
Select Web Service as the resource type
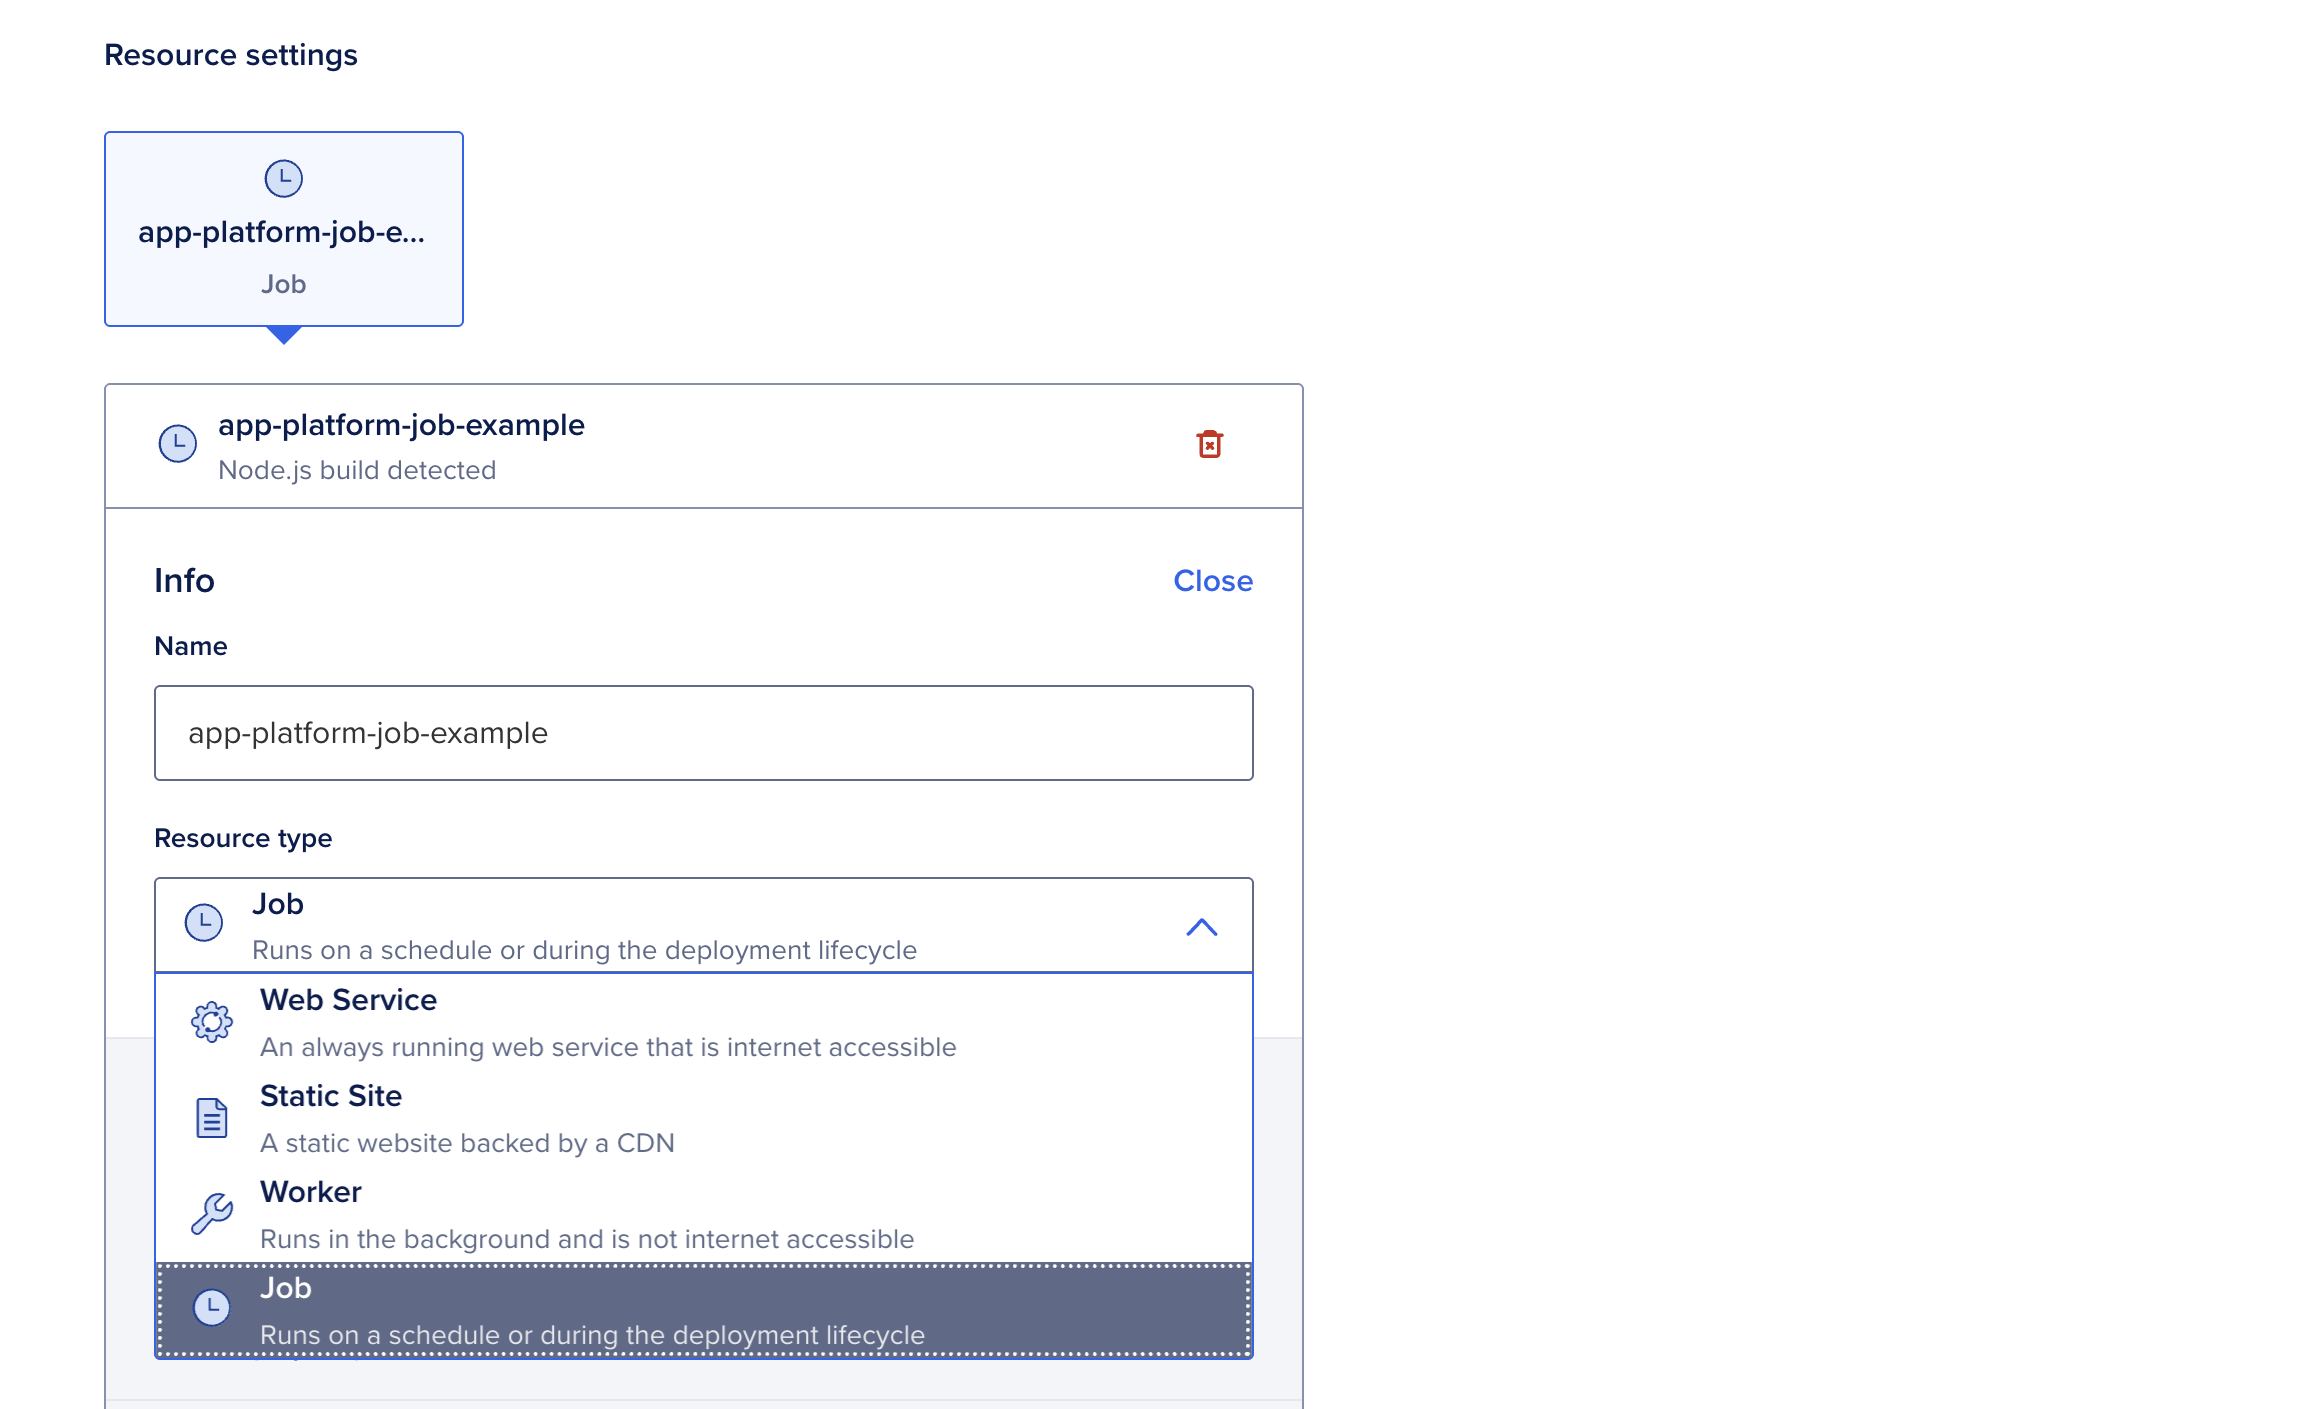pos(600,1020)
